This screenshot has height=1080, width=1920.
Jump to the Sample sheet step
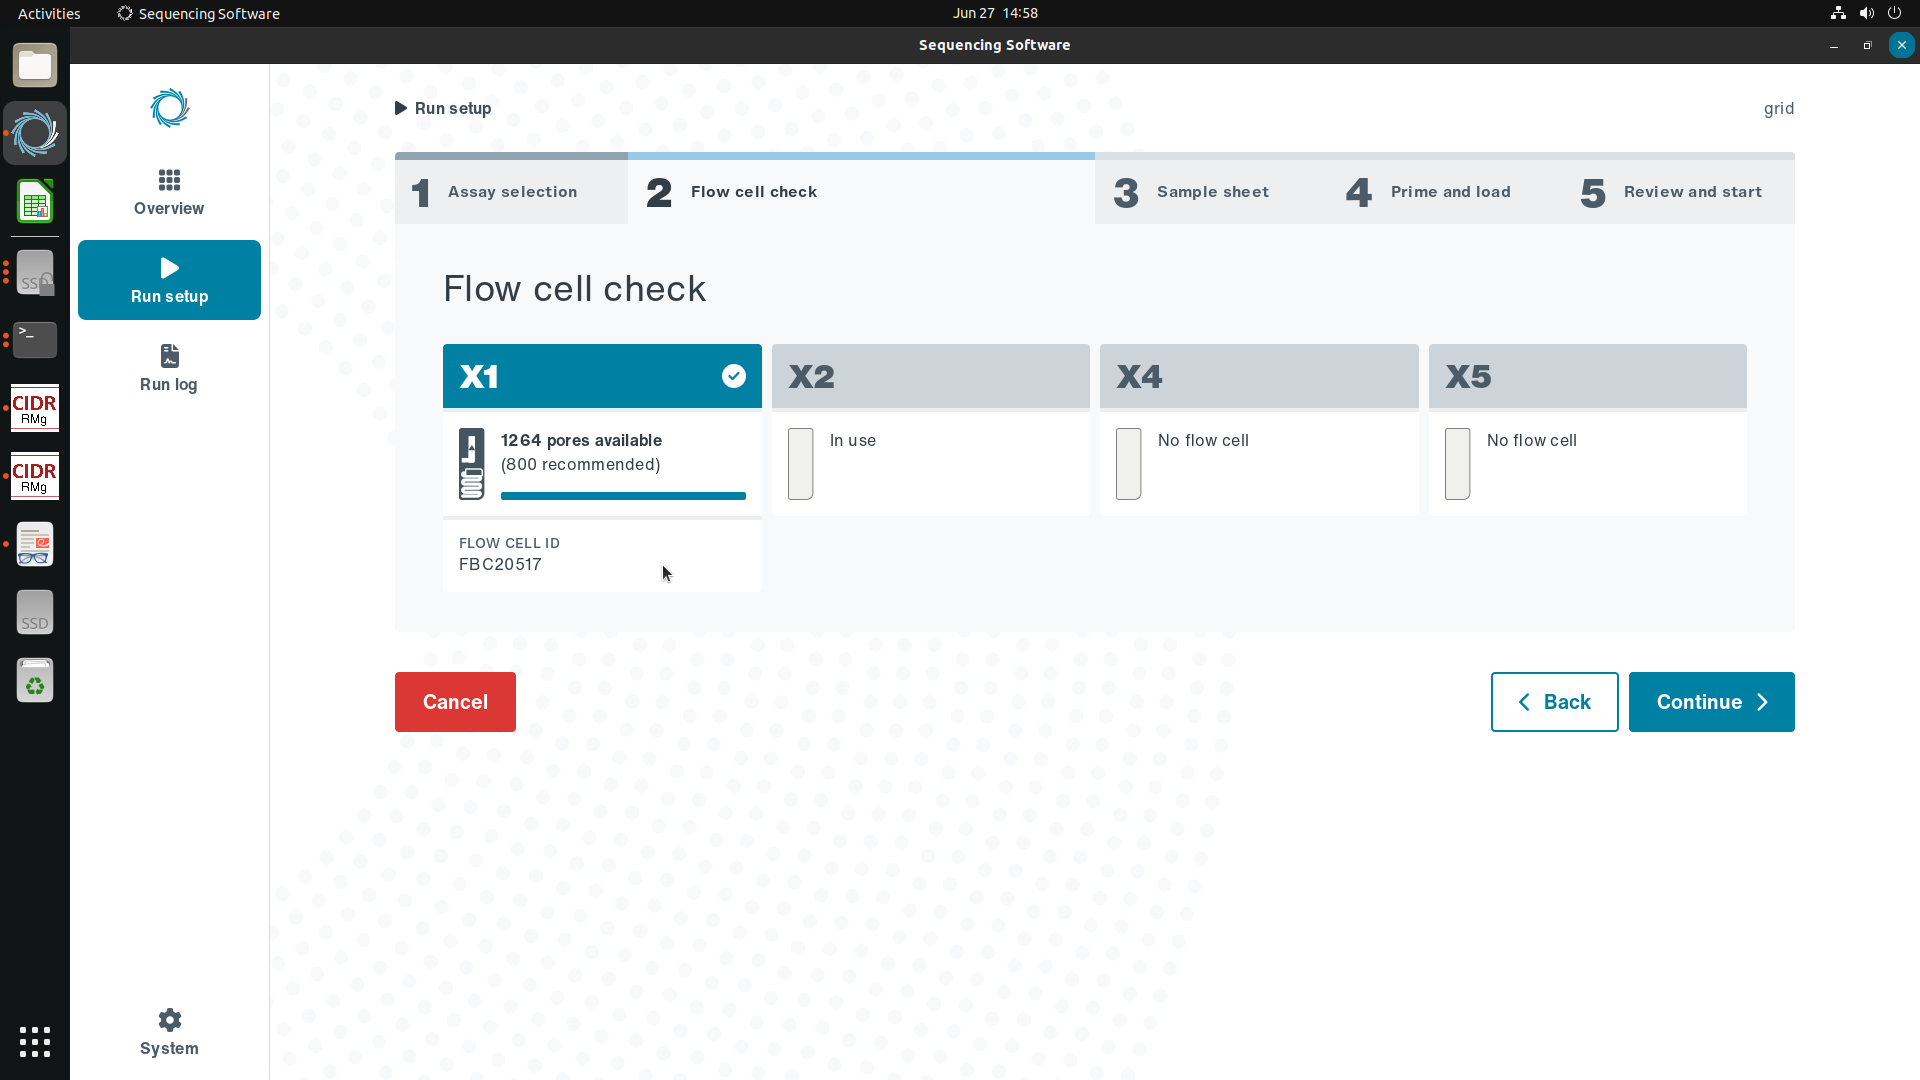pos(1212,192)
